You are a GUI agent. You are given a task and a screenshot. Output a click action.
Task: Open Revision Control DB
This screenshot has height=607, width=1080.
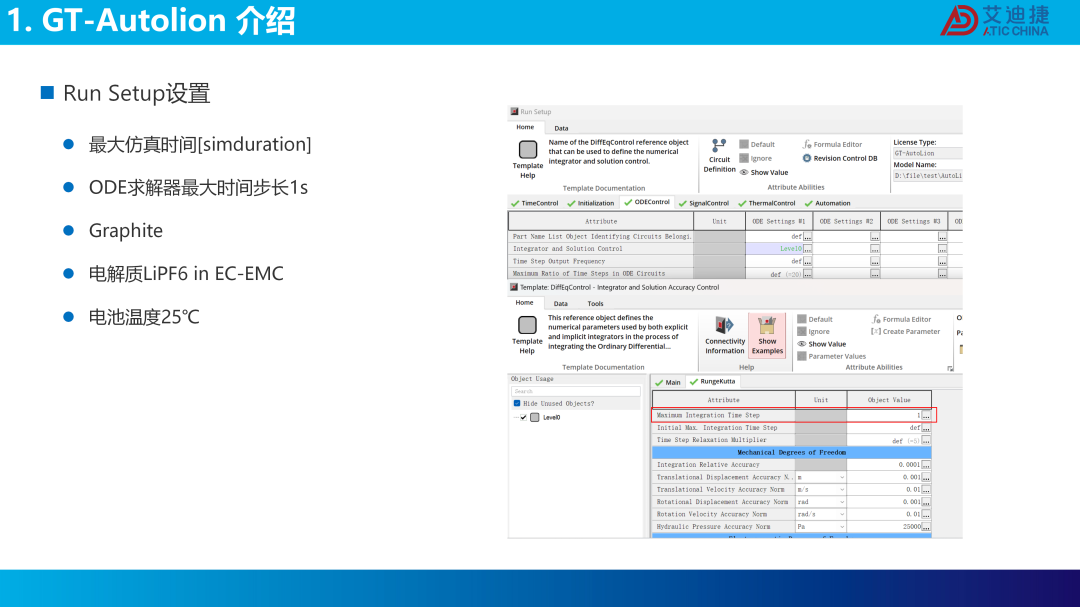pyautogui.click(x=840, y=158)
